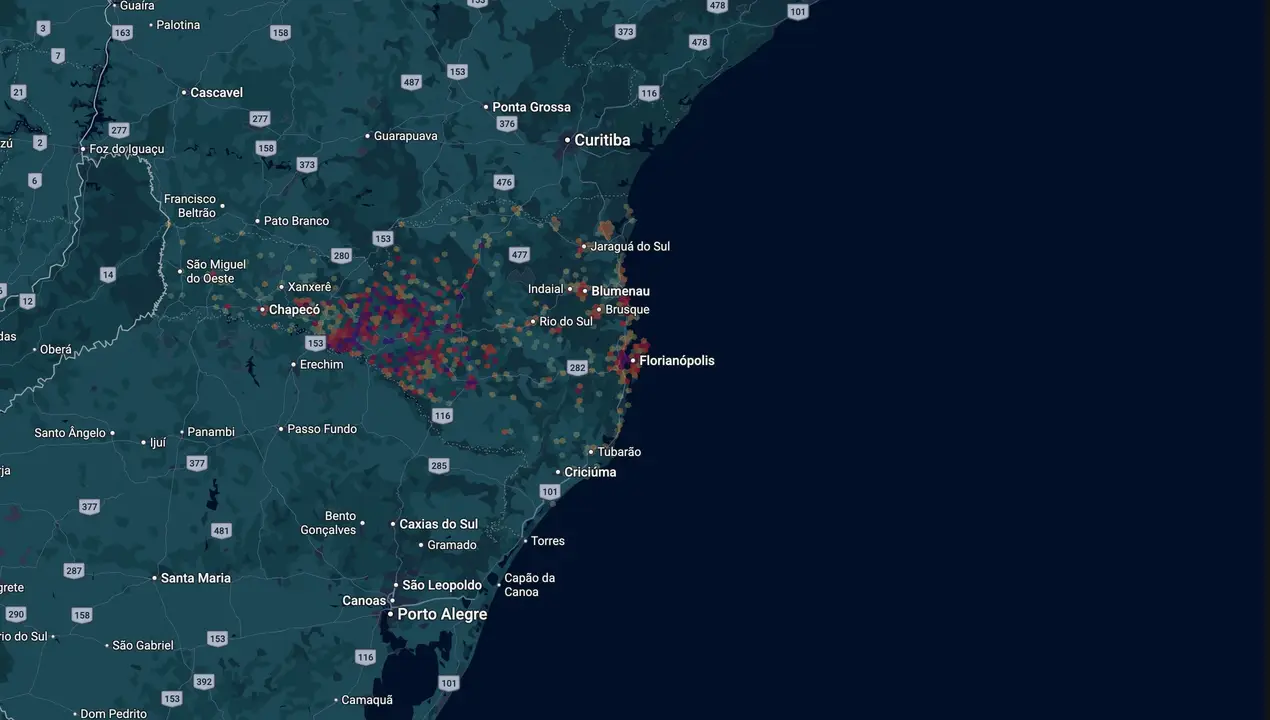
Task: Select the Cascavel city label
Action: point(216,92)
